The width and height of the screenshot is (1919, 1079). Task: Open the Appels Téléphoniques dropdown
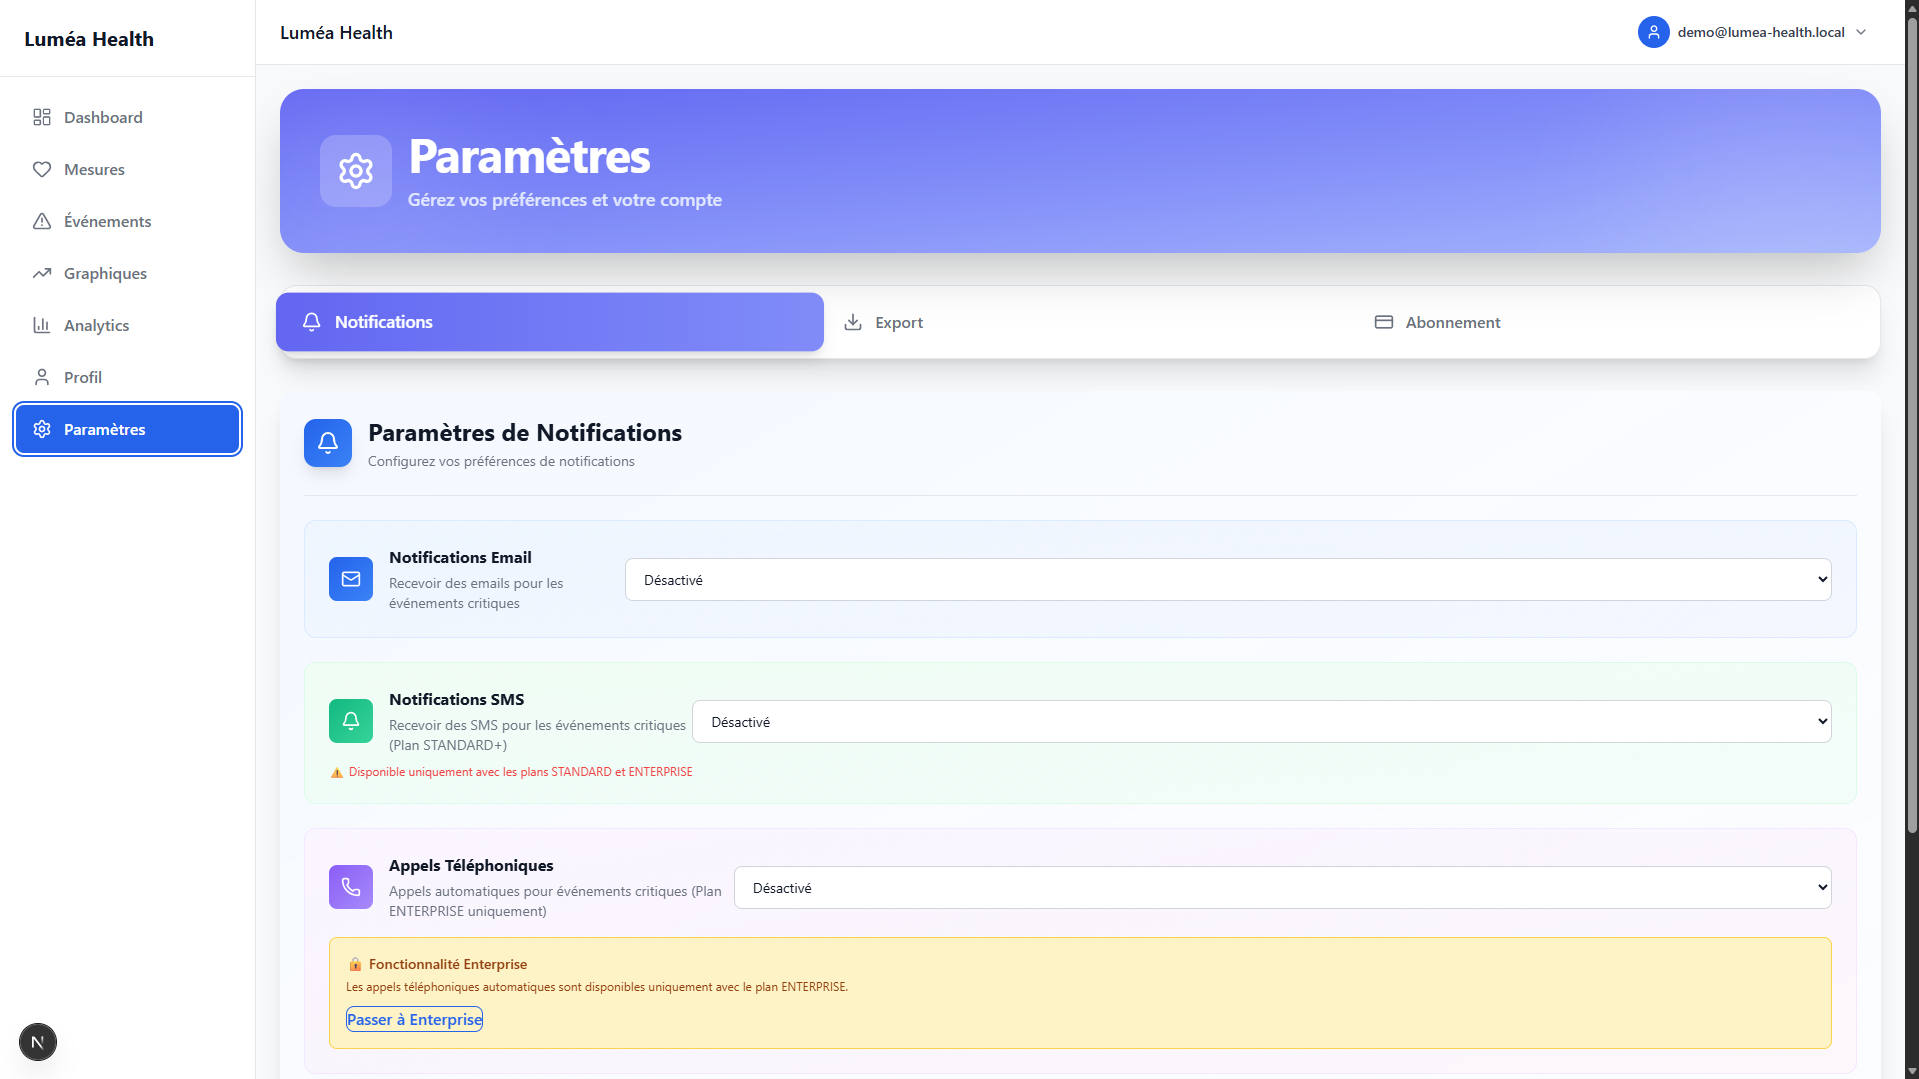coord(1281,888)
